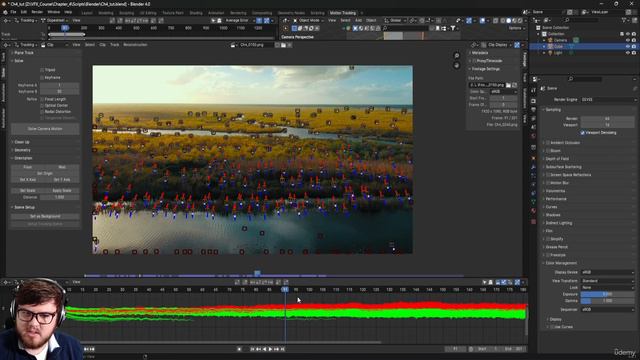Expand the Depth of Field section
The height and width of the screenshot is (360, 640).
click(557, 159)
